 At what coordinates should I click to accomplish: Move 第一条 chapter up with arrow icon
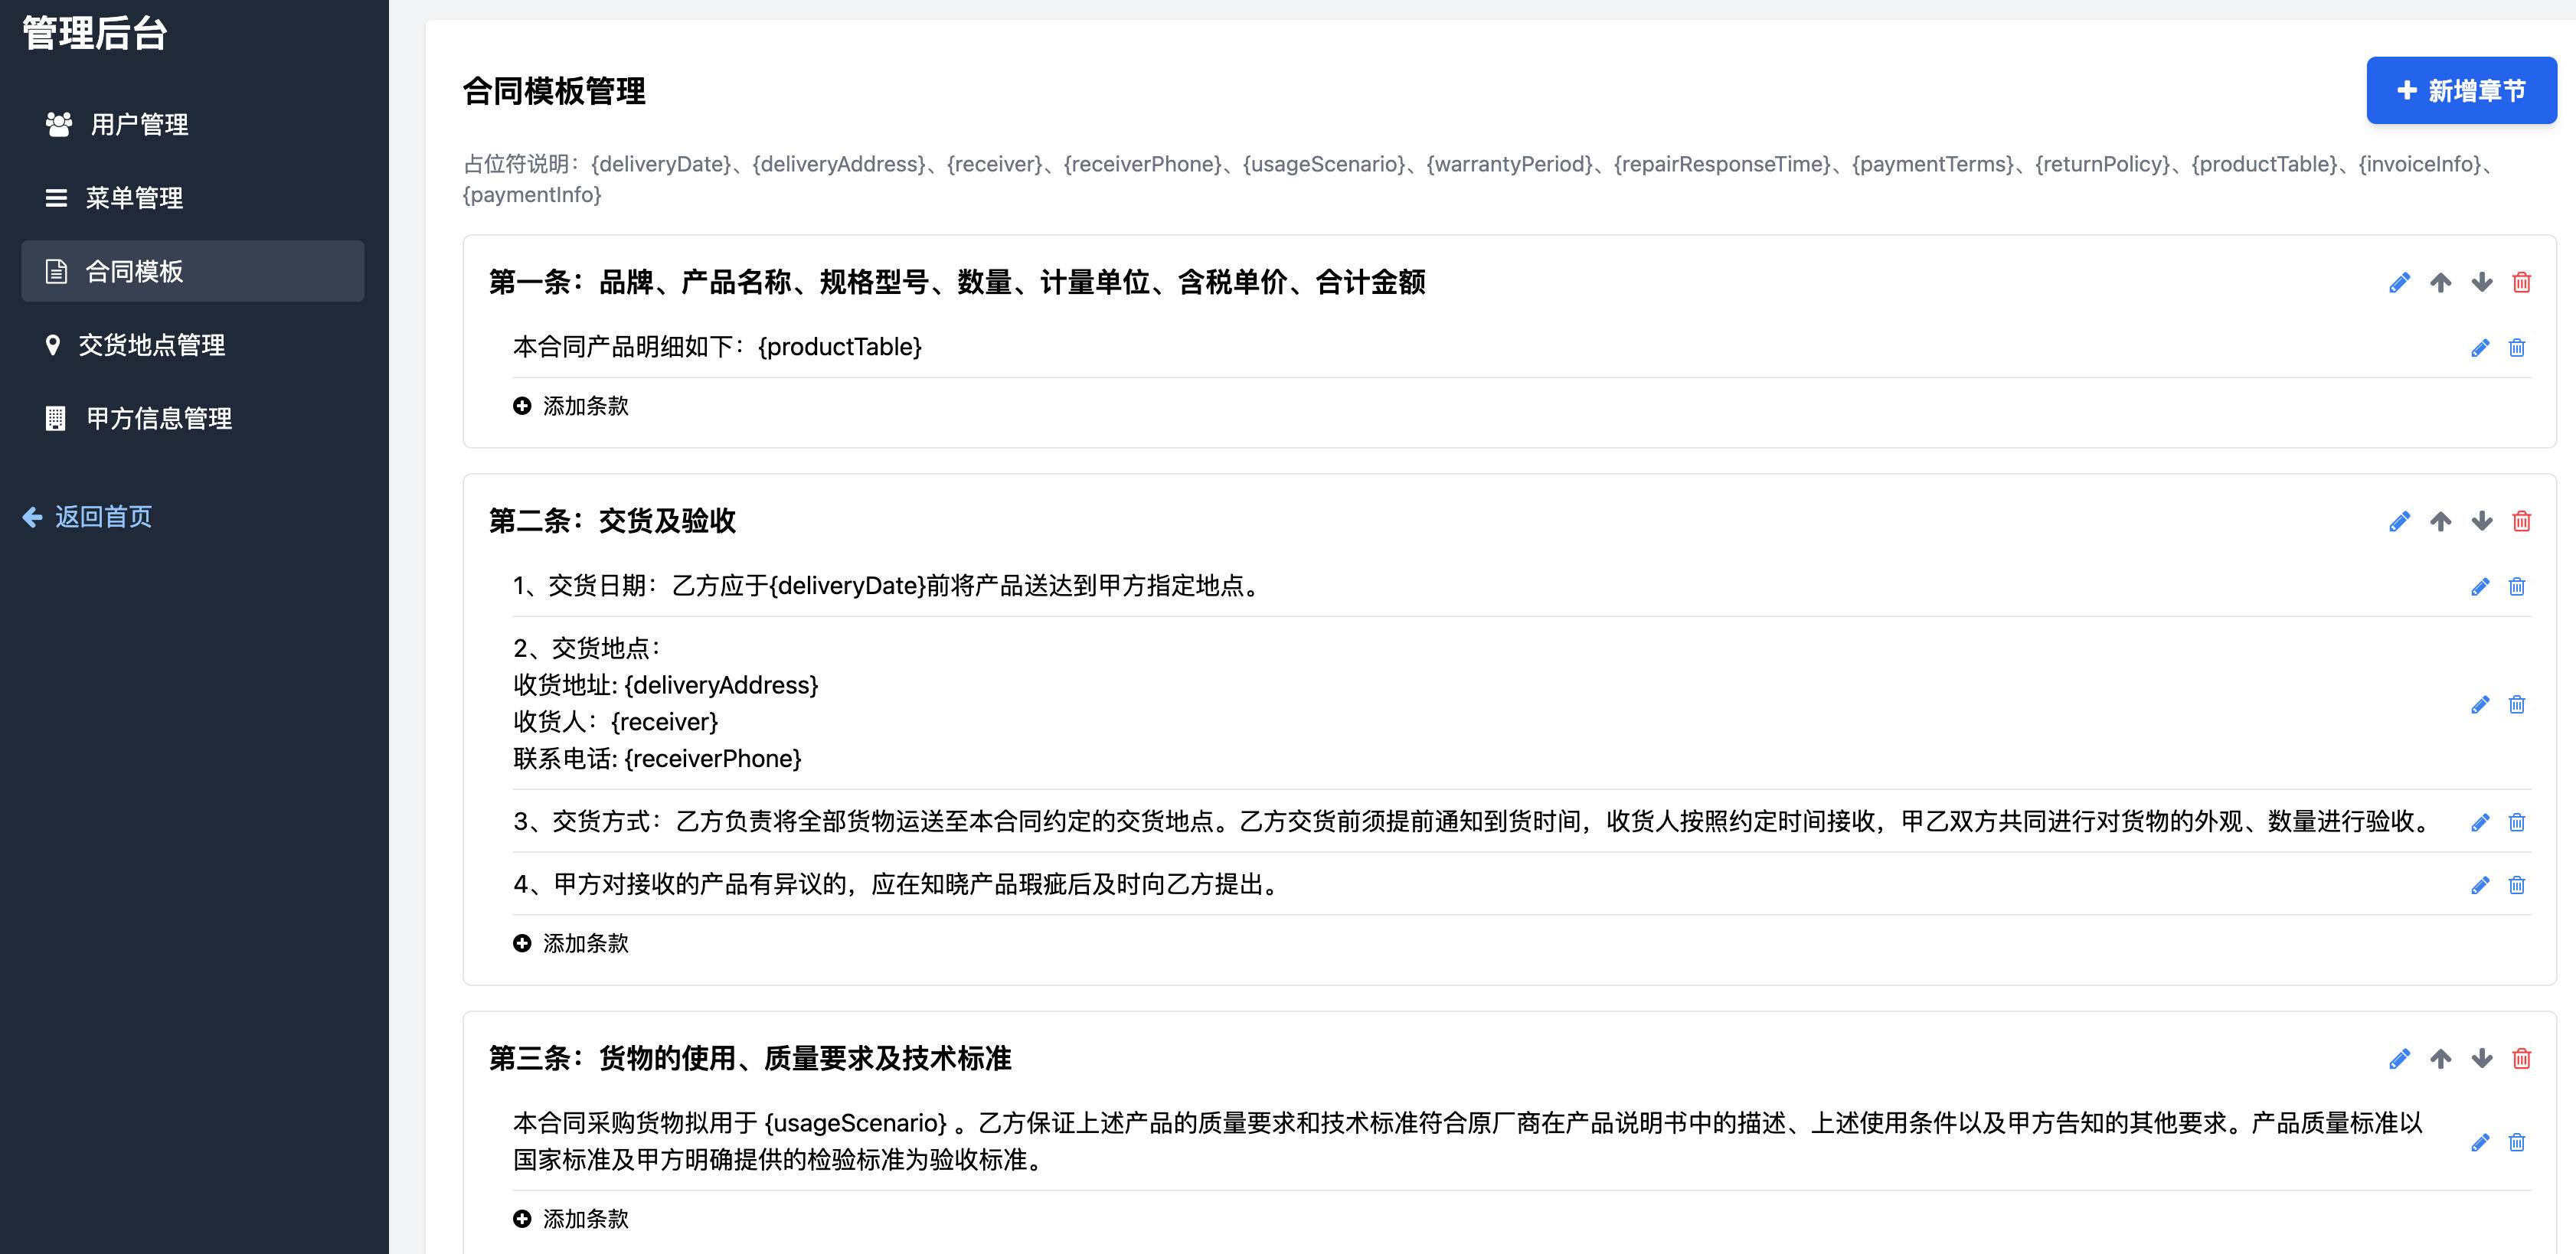pyautogui.click(x=2441, y=283)
